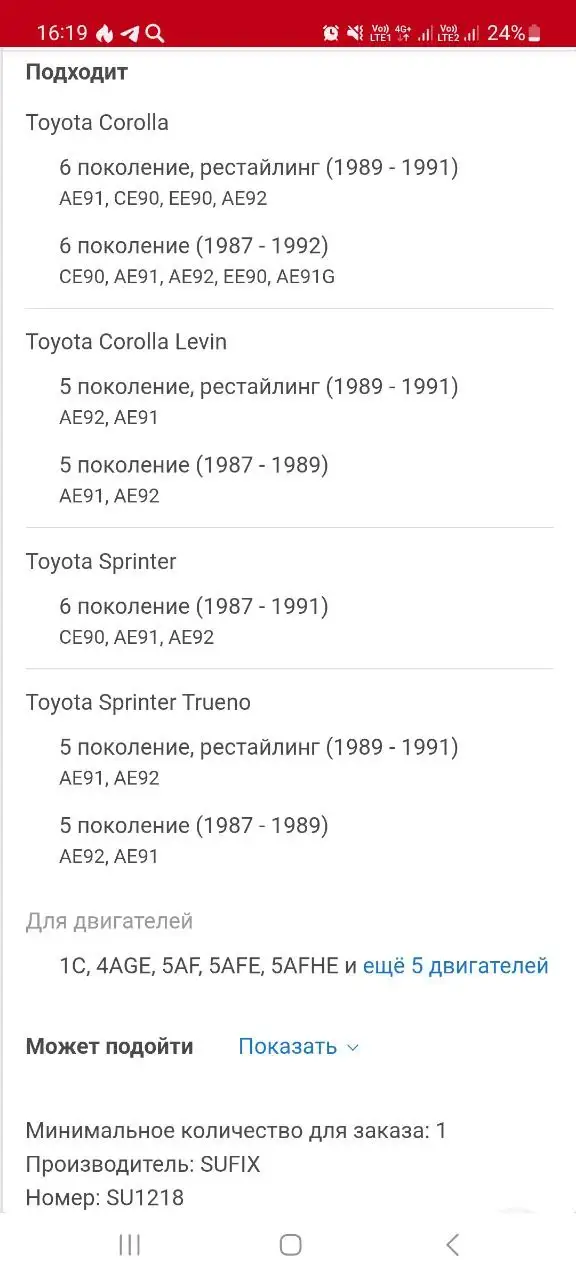The height and width of the screenshot is (1280, 576).
Task: Expand Toyota Corolla Levin generation details
Action: click(127, 341)
